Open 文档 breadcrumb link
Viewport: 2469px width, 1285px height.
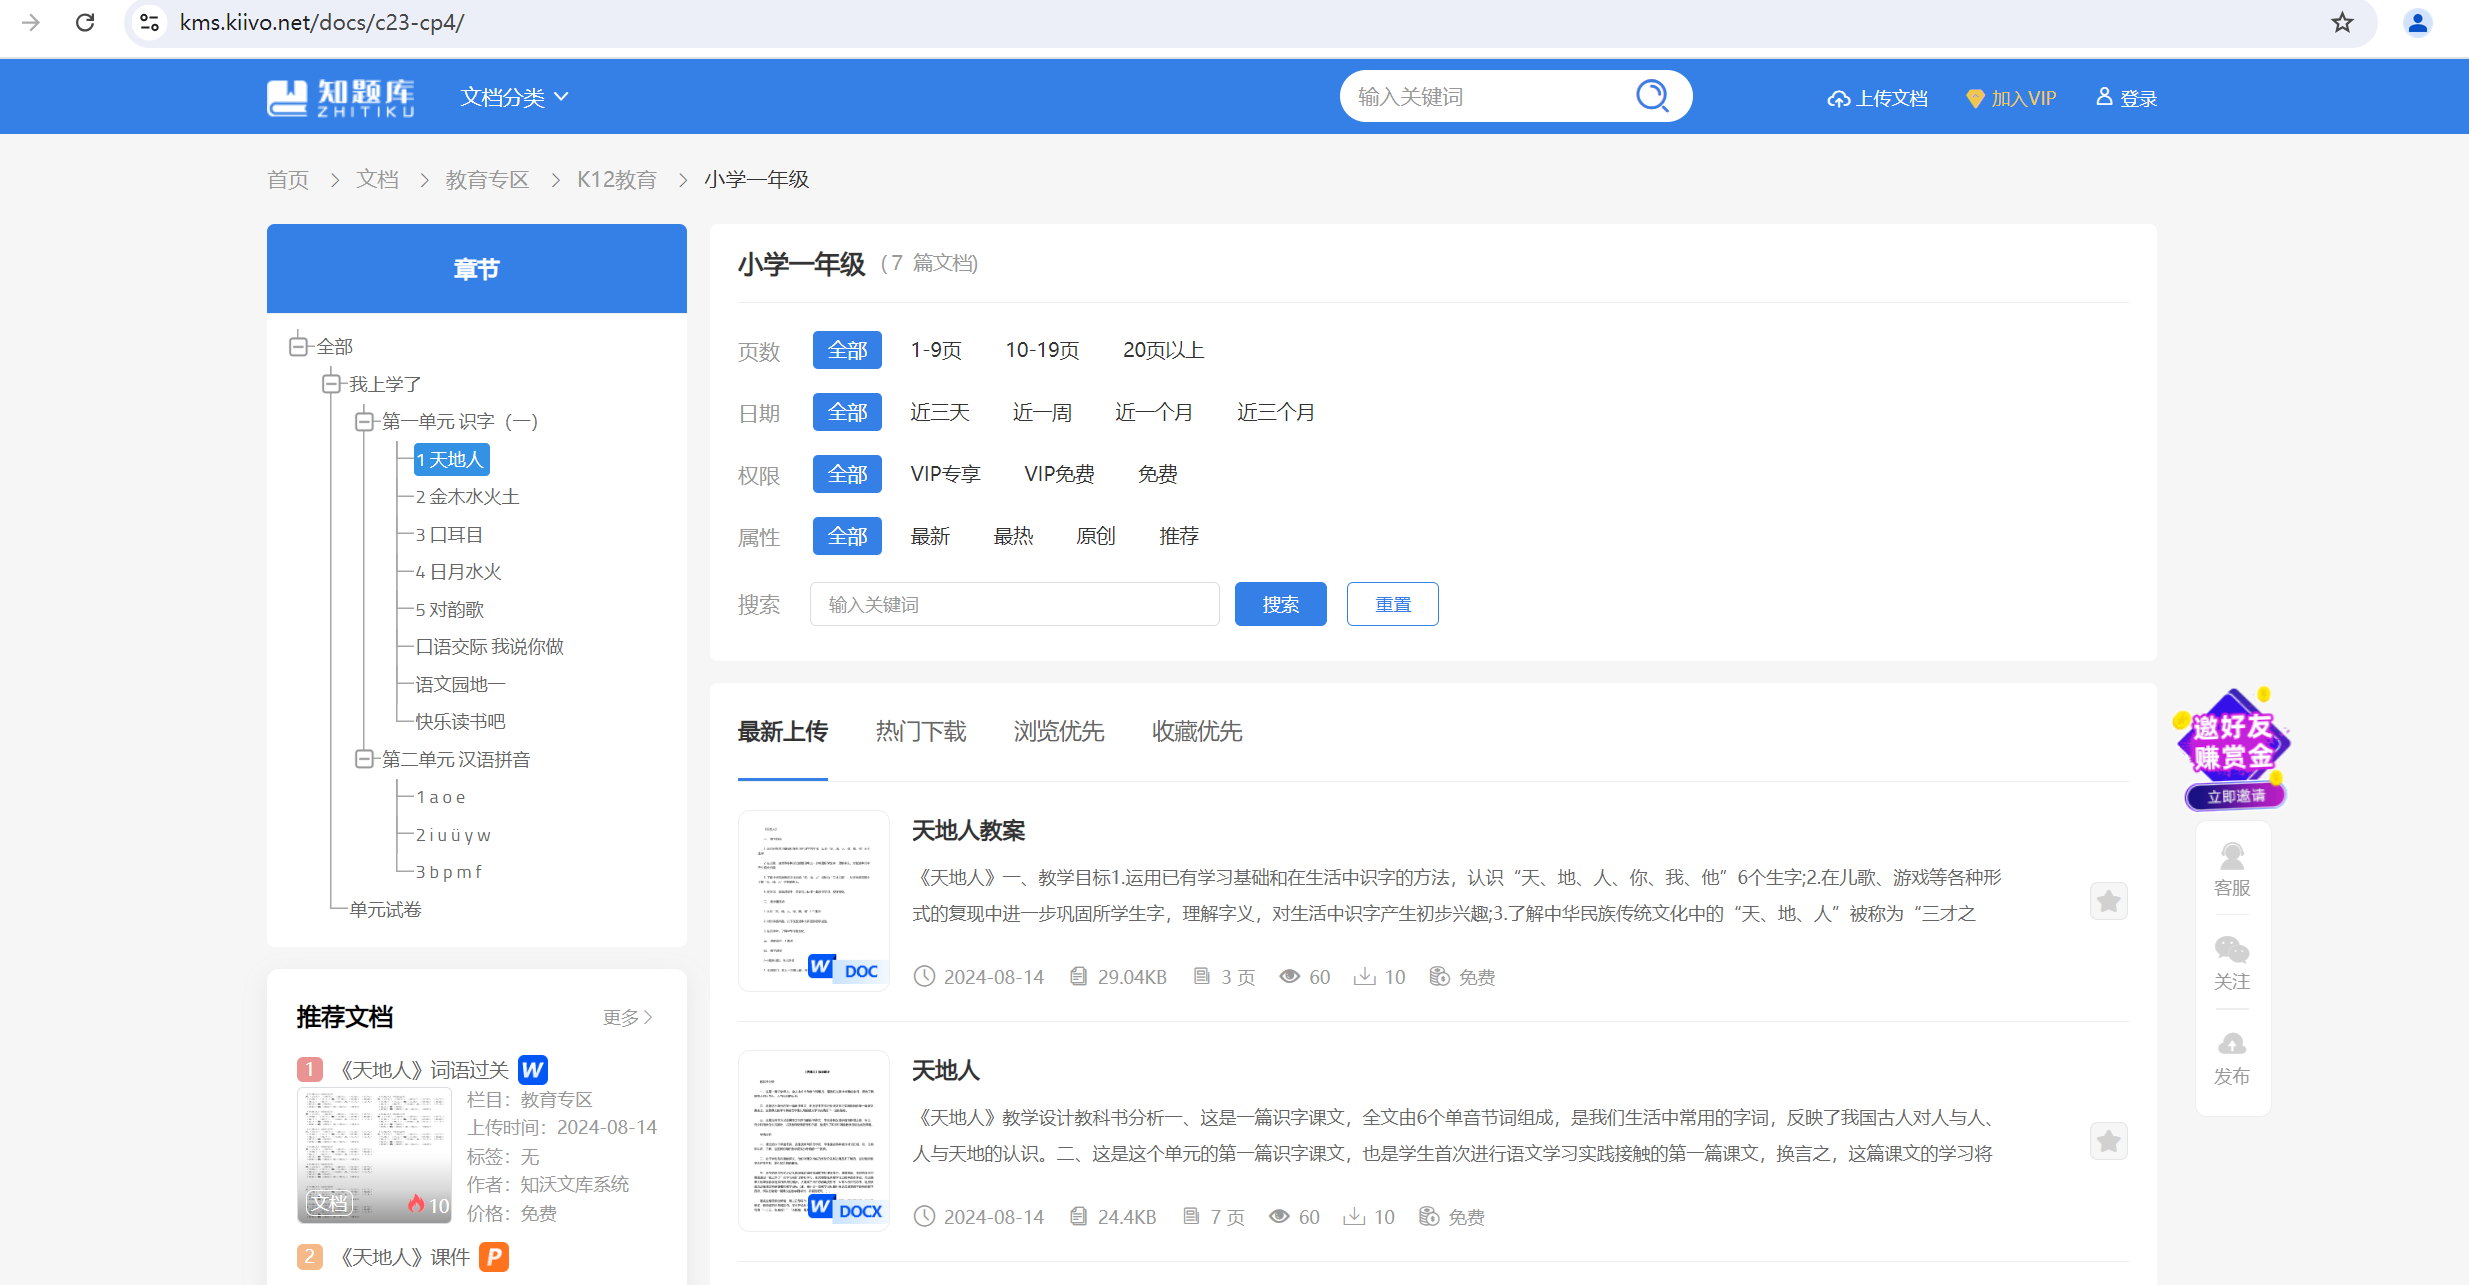click(377, 180)
